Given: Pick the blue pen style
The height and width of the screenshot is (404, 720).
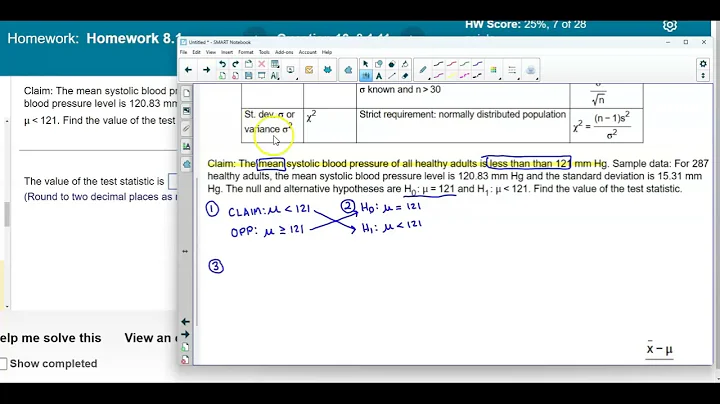Looking at the screenshot, I should 478,64.
